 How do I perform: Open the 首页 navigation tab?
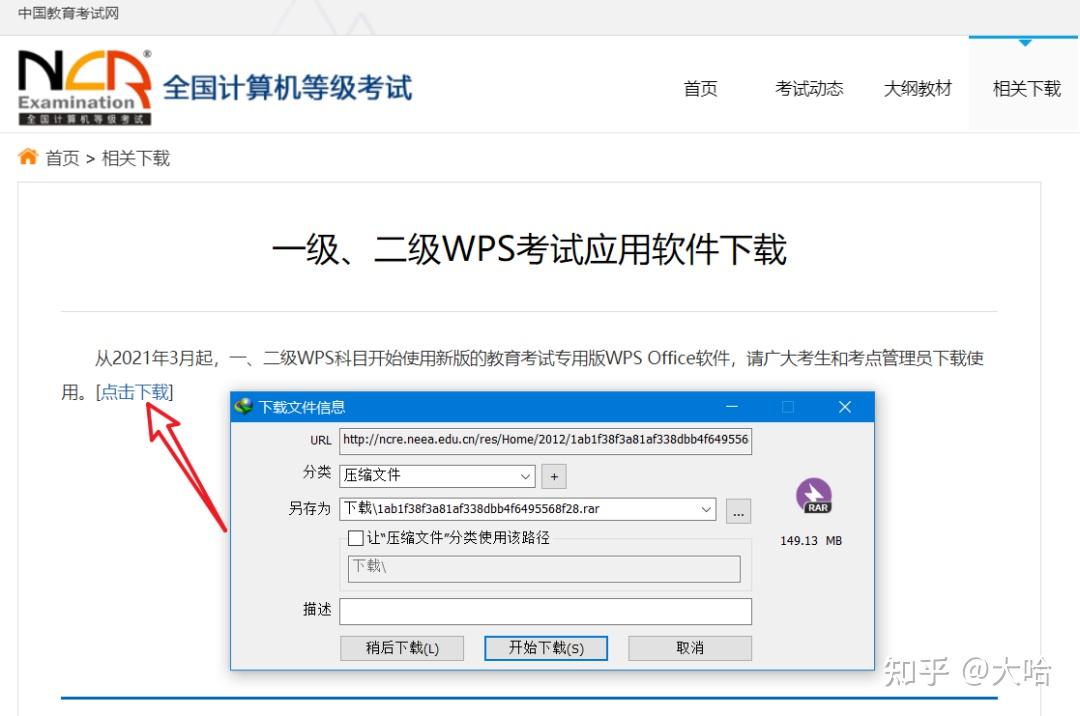pyautogui.click(x=700, y=89)
